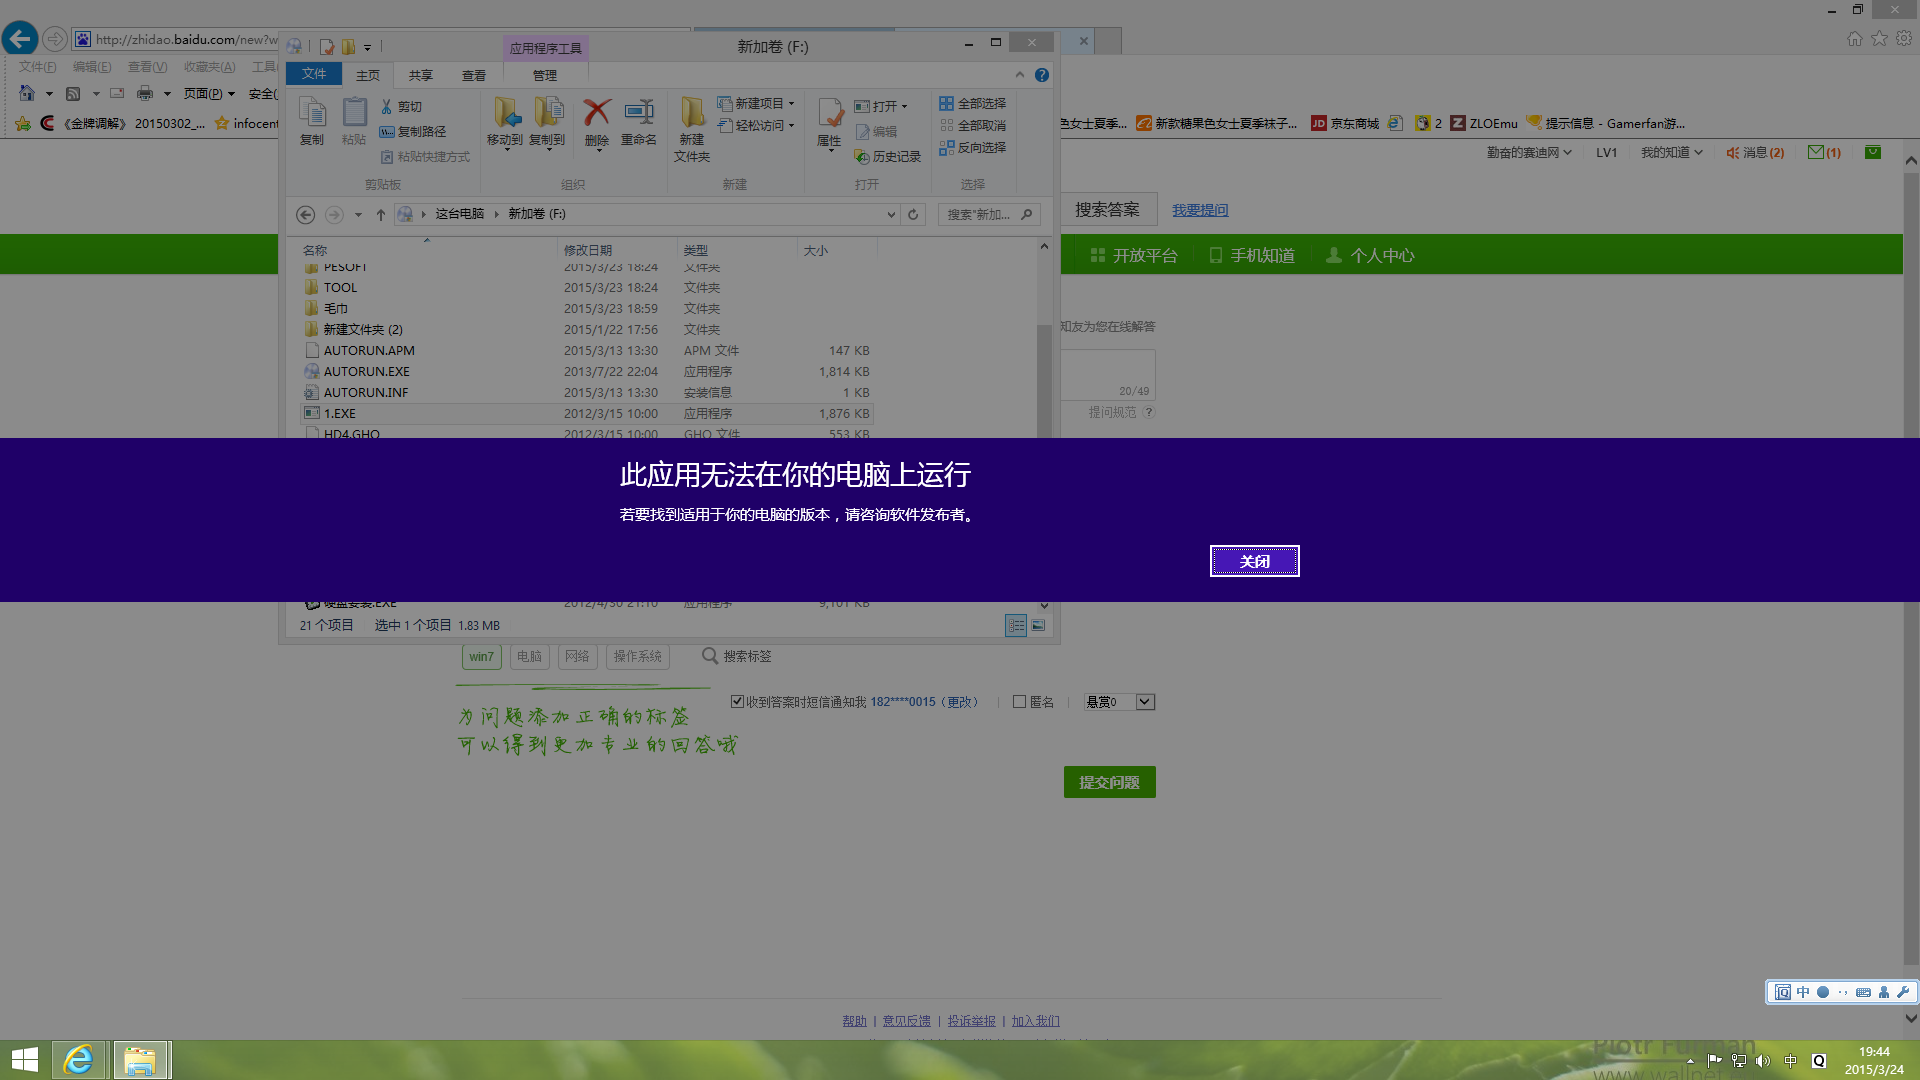Click the Paste (粘贴) icon in Explorer ribbon
Image resolution: width=1920 pixels, height=1080 pixels.
[354, 122]
